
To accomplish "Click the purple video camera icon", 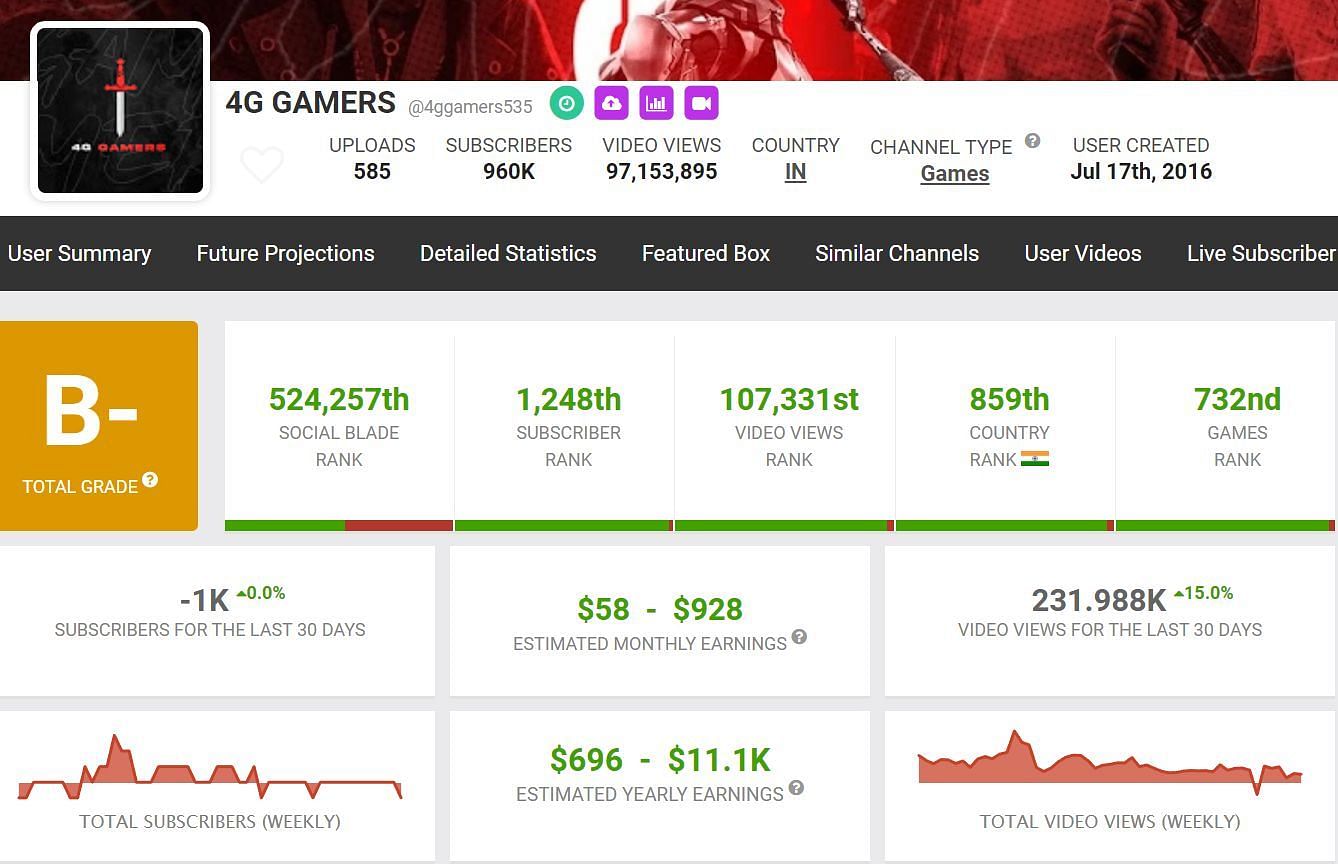I will coord(701,103).
